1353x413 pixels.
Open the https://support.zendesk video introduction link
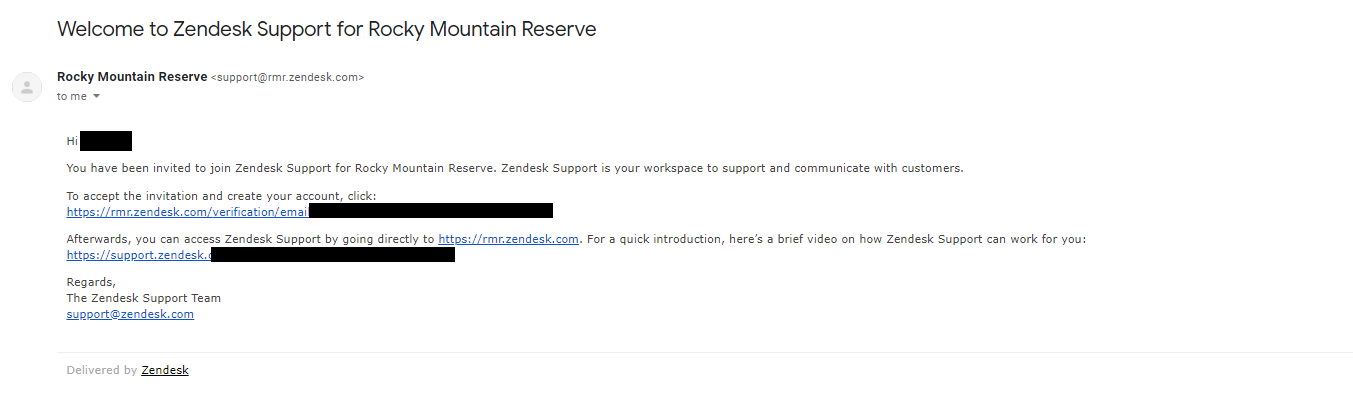(139, 255)
